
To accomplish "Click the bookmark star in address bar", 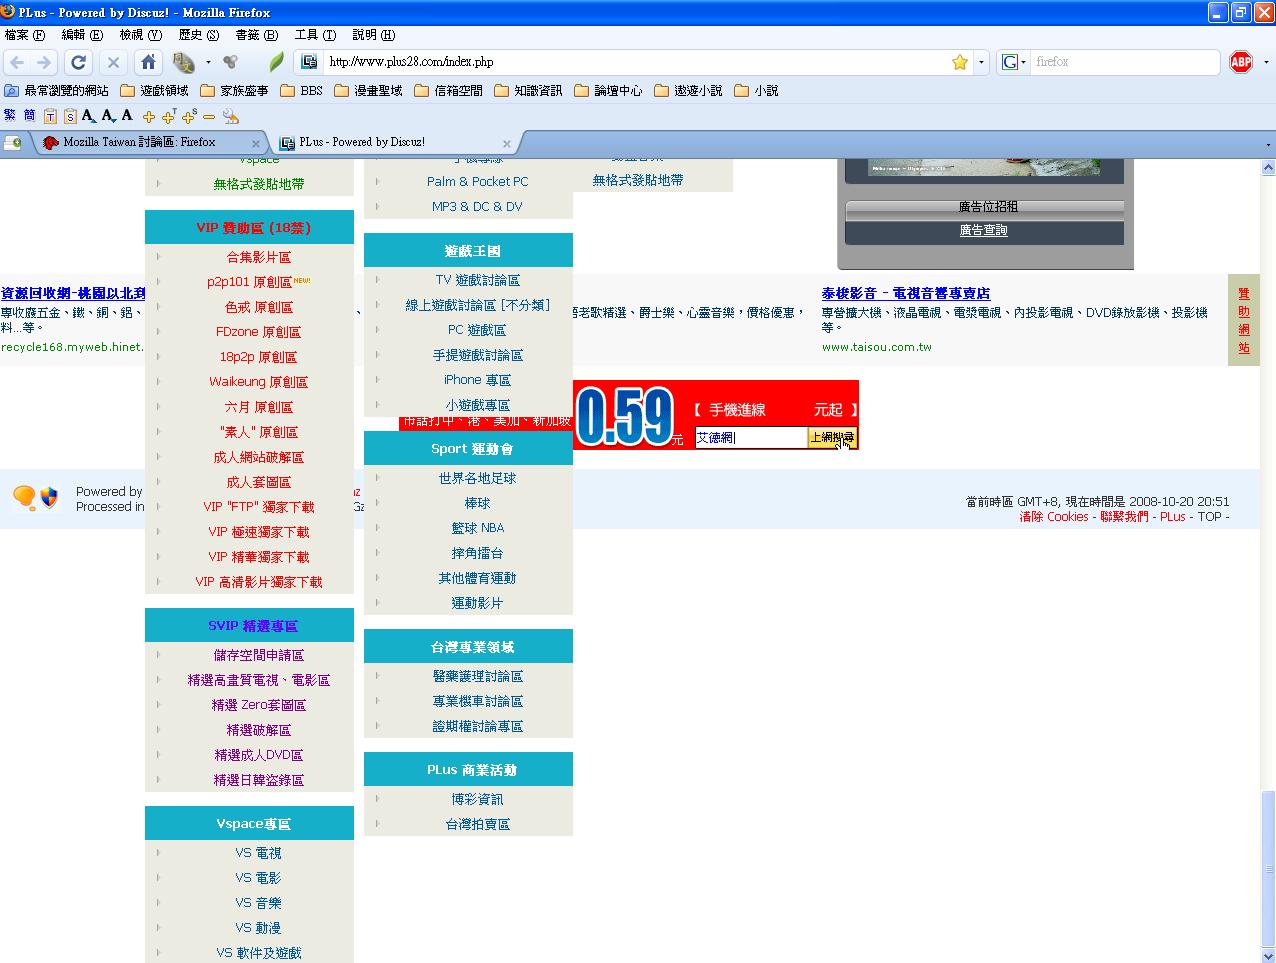I will click(x=960, y=62).
